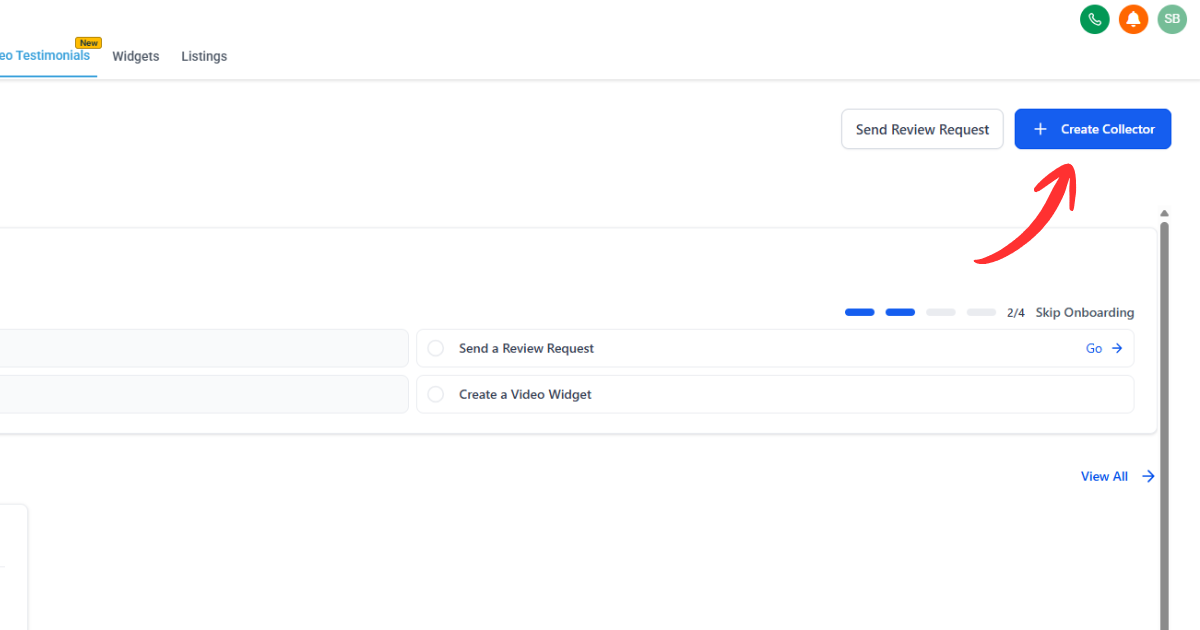
Task: Click the plus icon on Create Collector
Action: [x=1040, y=129]
